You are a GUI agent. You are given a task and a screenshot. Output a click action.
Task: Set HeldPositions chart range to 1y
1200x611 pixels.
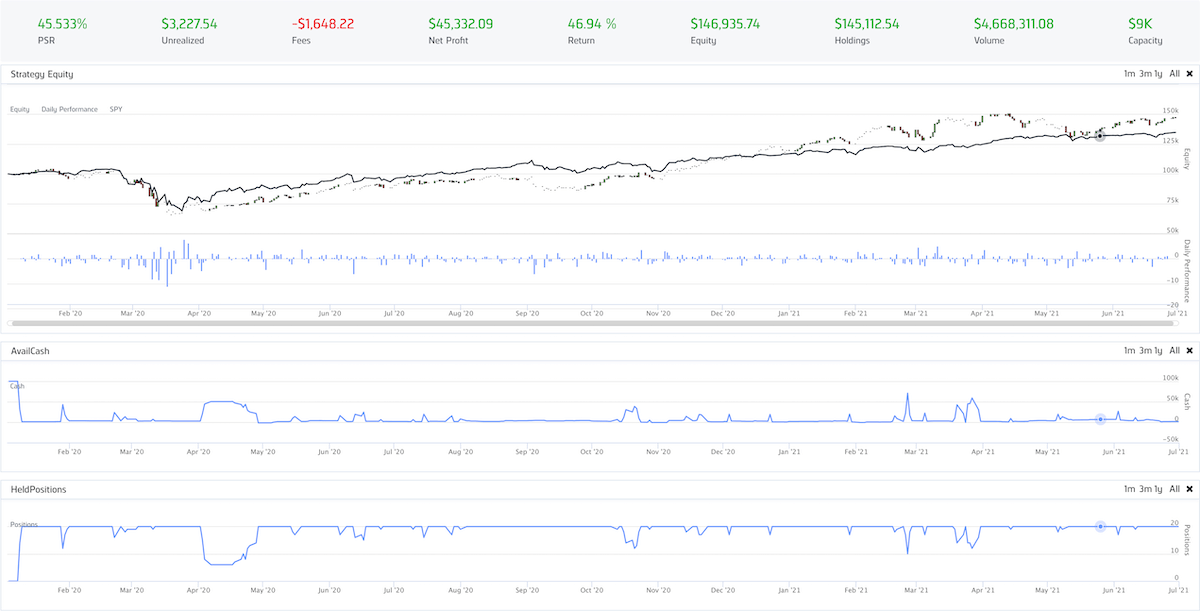tap(1158, 490)
